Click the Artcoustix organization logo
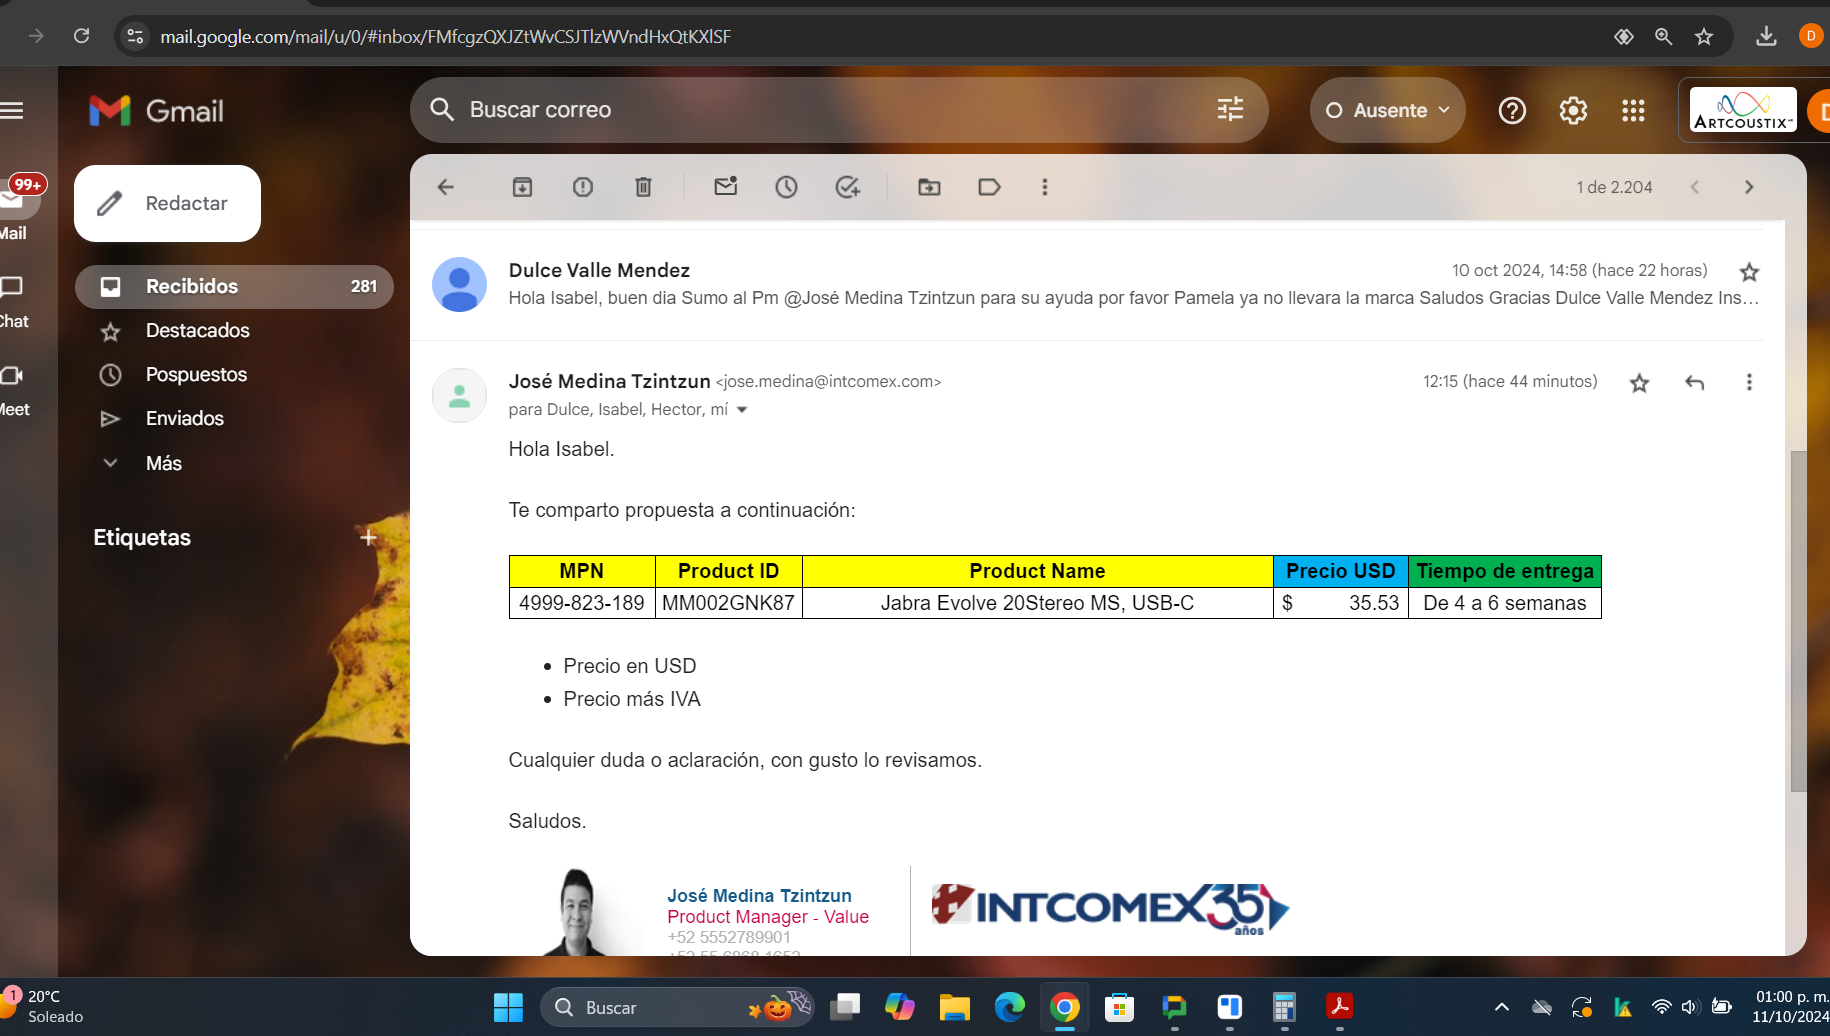The height and width of the screenshot is (1036, 1830). (x=1742, y=110)
